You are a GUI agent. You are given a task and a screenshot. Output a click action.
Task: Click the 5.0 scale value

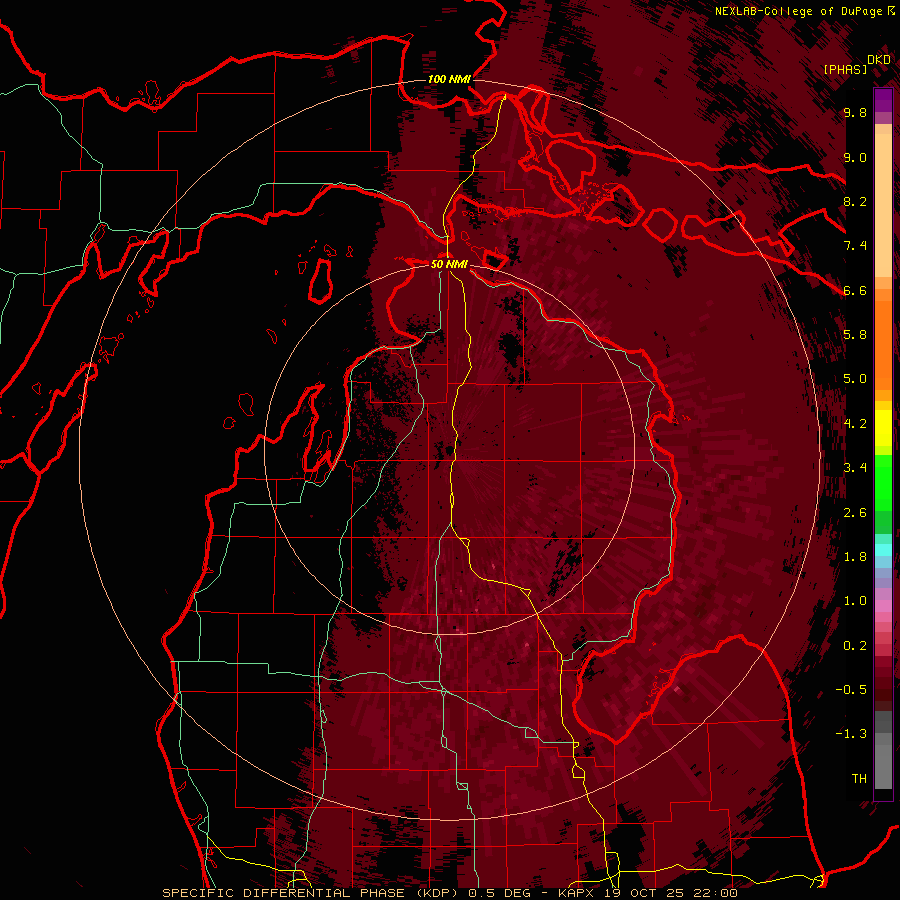tap(855, 379)
